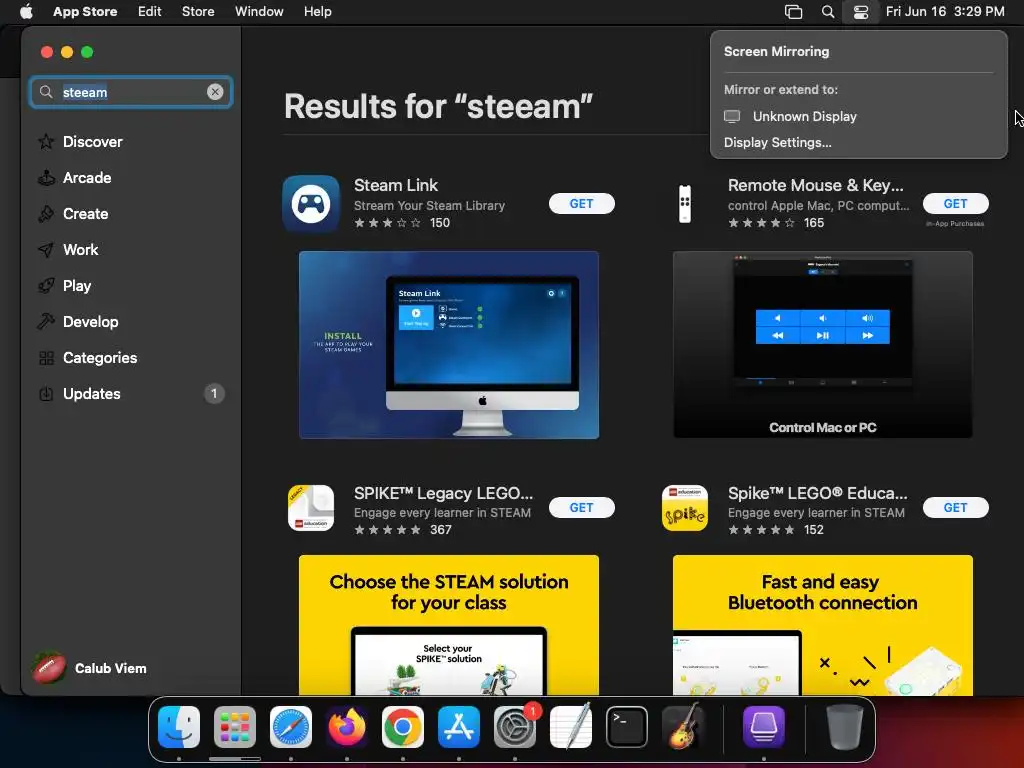Click Steam Link star rating 150
The width and height of the screenshot is (1024, 768).
click(x=402, y=223)
